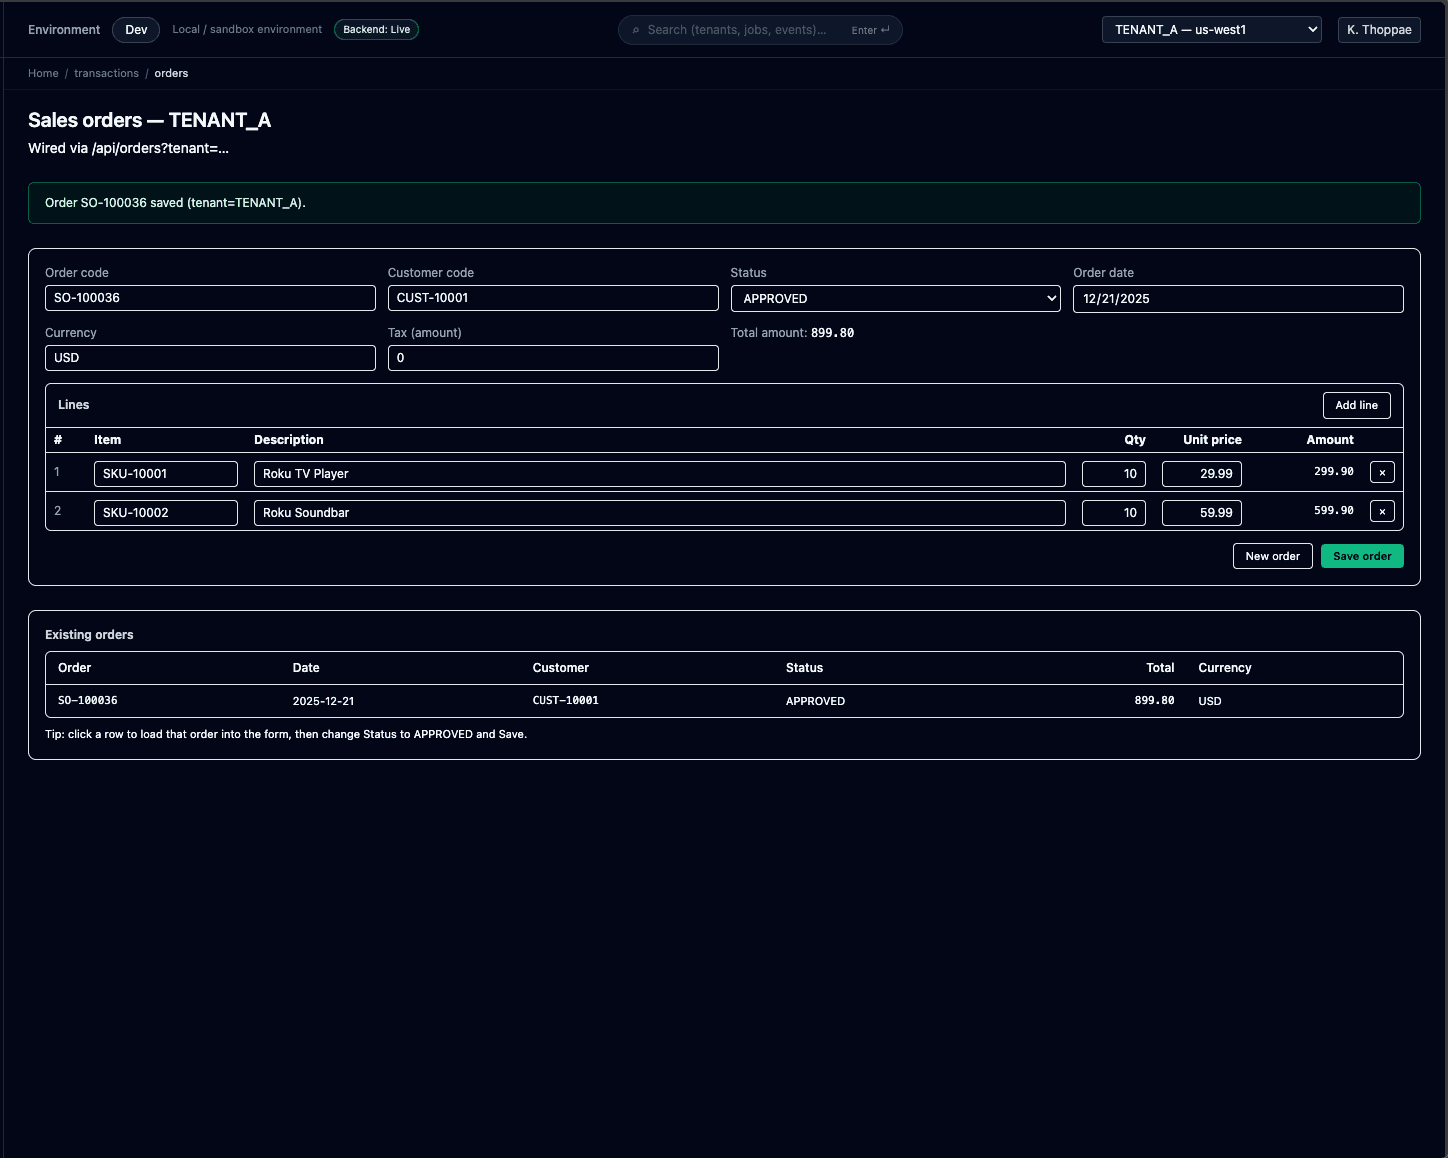Screen dimensions: 1448x1158
Task: Navigate to transactions breadcrumb link
Action: tap(106, 73)
